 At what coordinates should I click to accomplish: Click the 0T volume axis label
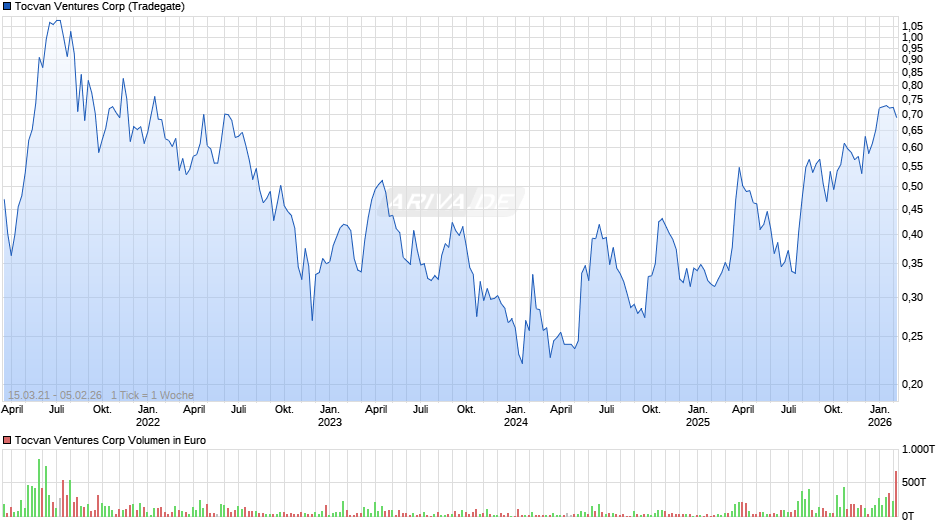pos(908,516)
